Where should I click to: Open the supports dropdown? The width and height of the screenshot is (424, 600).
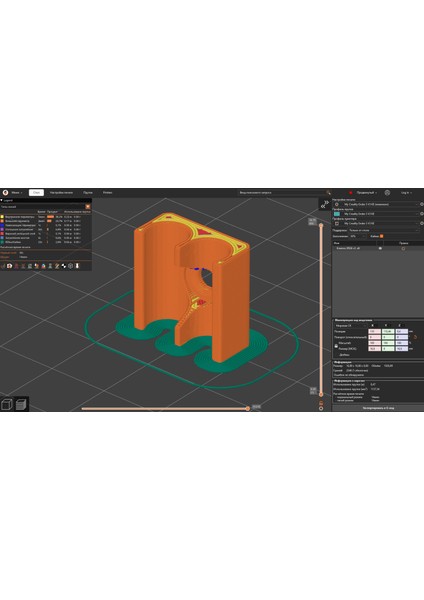[x=383, y=230]
